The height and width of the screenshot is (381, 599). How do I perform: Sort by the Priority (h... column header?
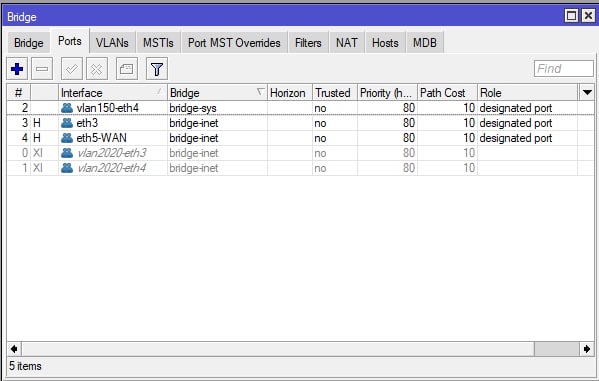(387, 92)
